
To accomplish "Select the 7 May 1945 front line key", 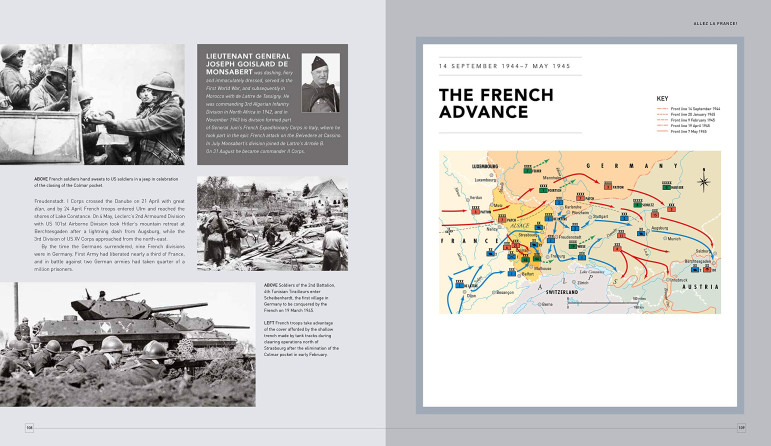I will [689, 131].
